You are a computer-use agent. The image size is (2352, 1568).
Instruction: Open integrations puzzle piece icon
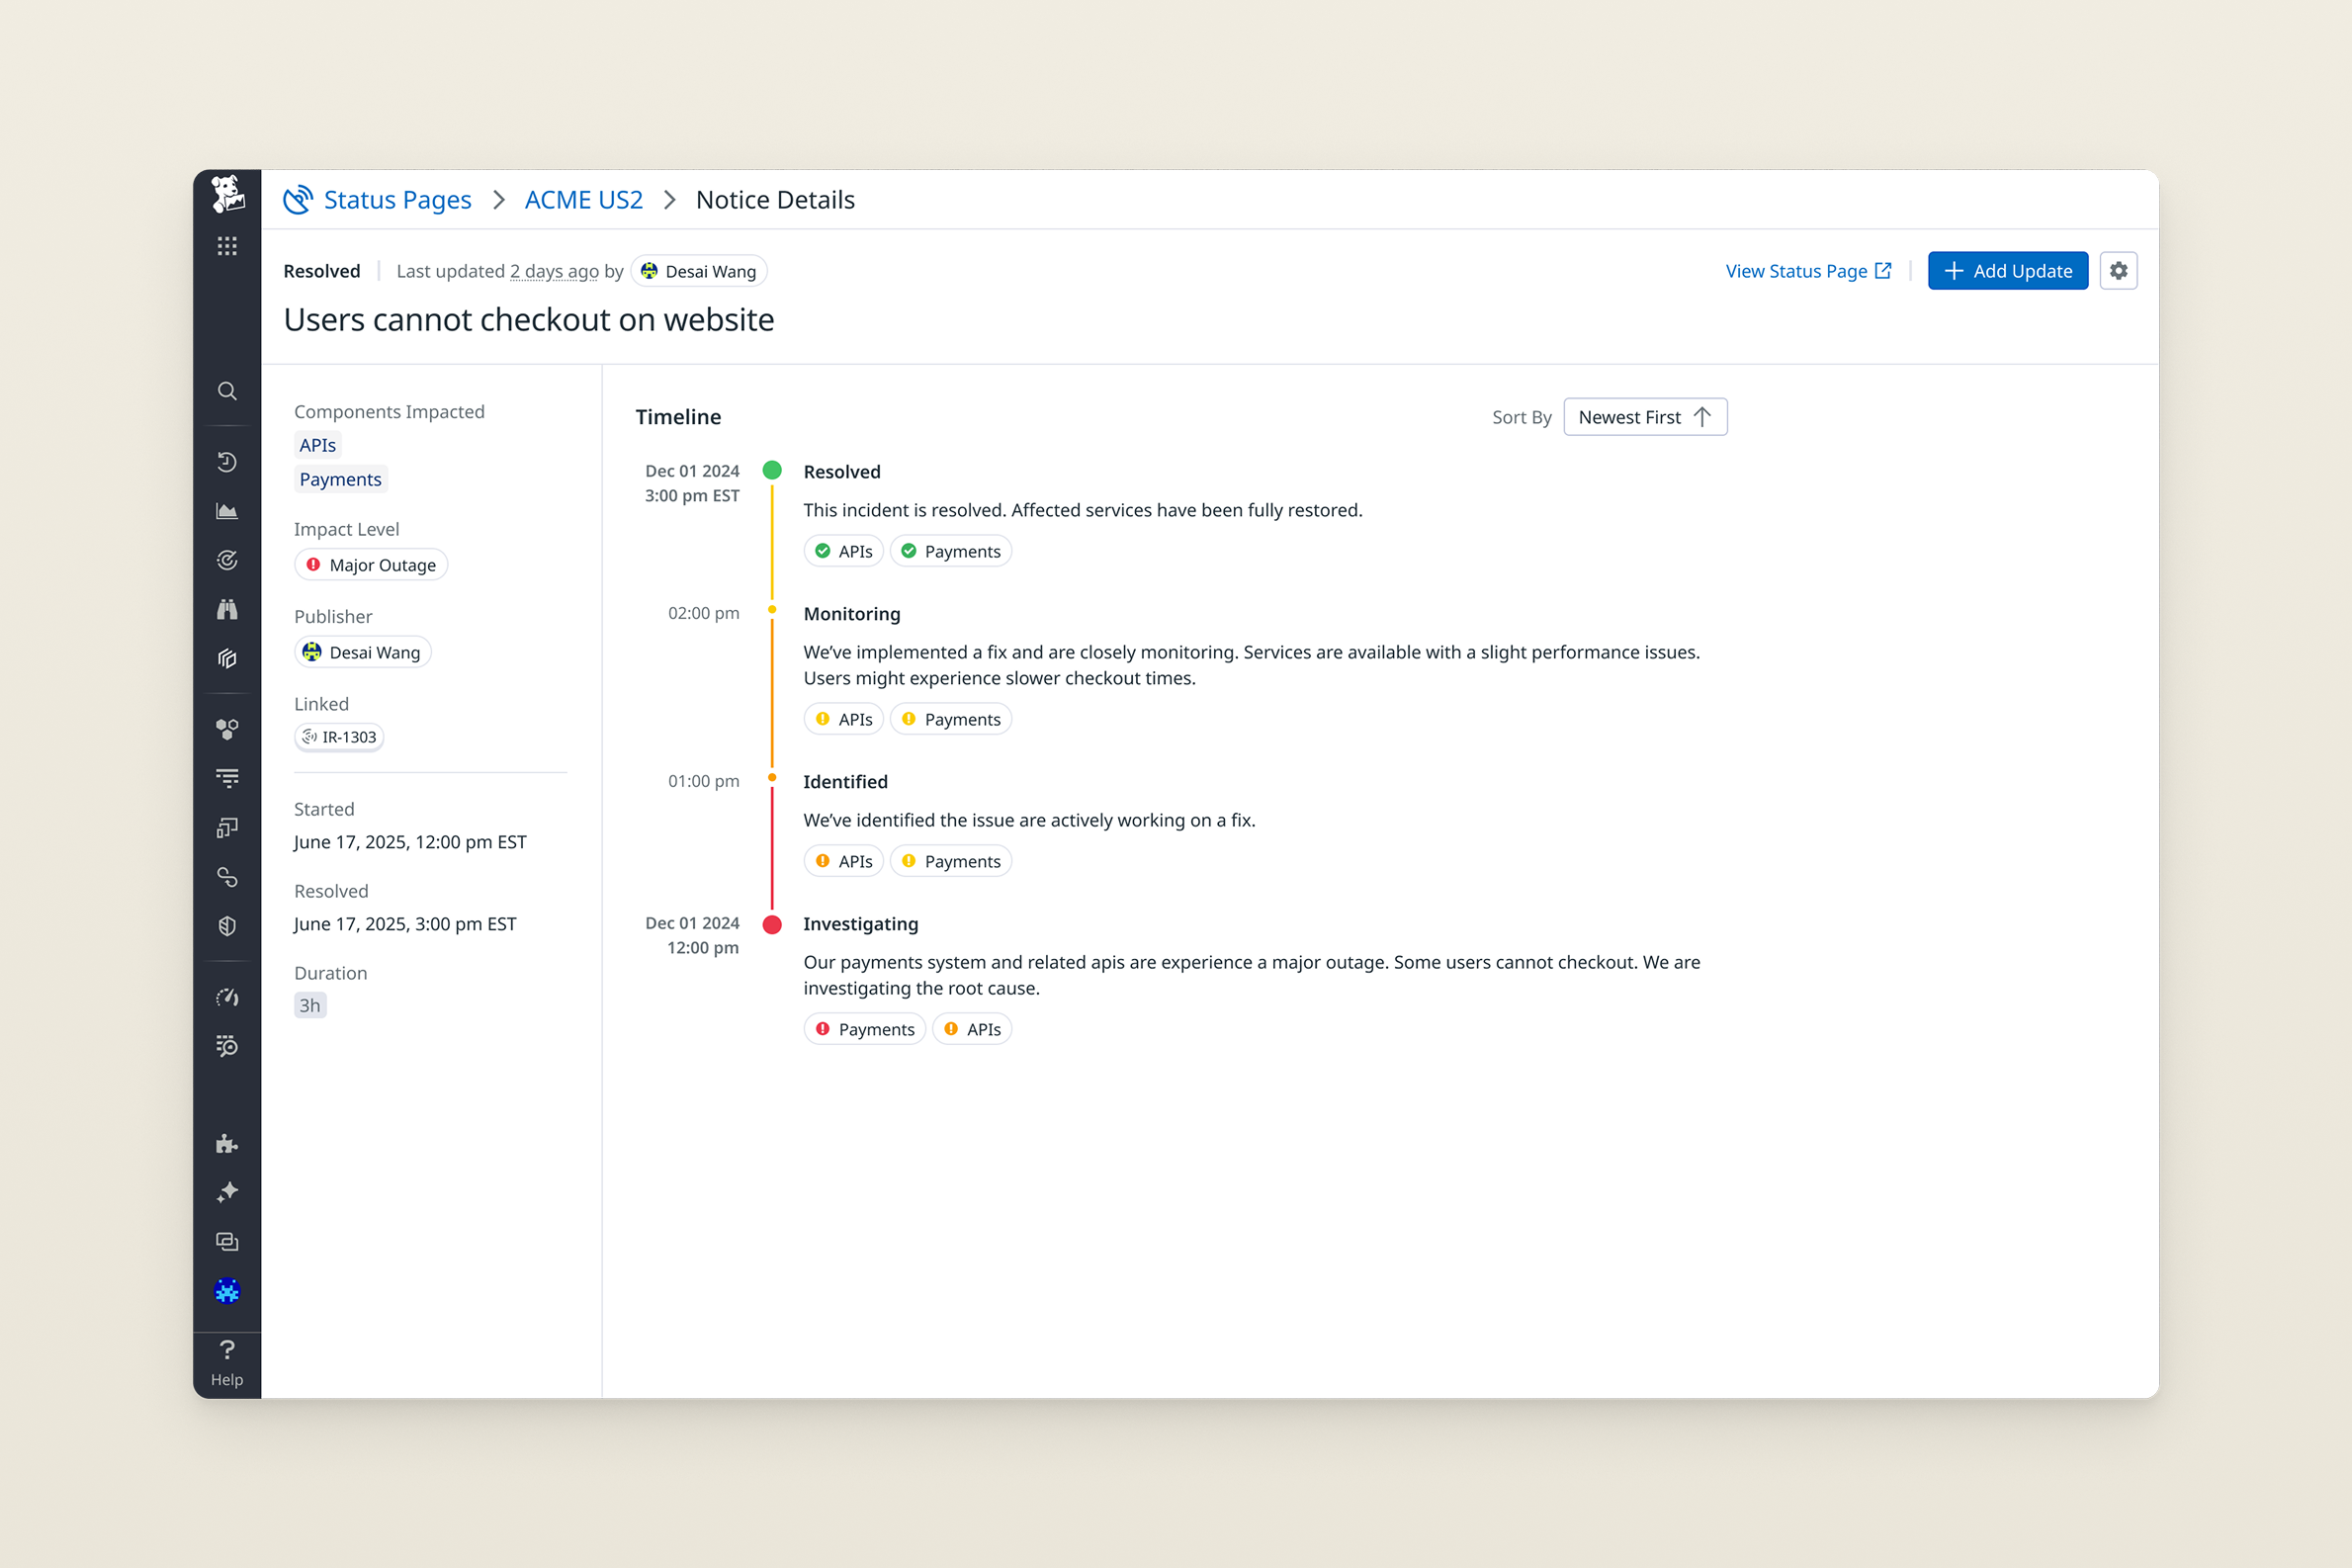click(x=227, y=1143)
